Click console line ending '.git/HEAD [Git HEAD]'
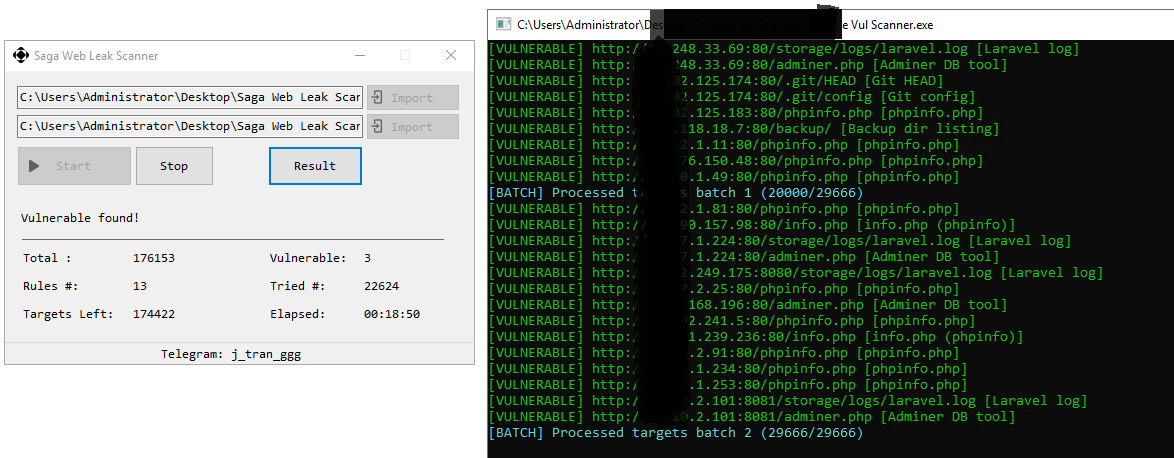The height and width of the screenshot is (458, 1174). [x=716, y=81]
